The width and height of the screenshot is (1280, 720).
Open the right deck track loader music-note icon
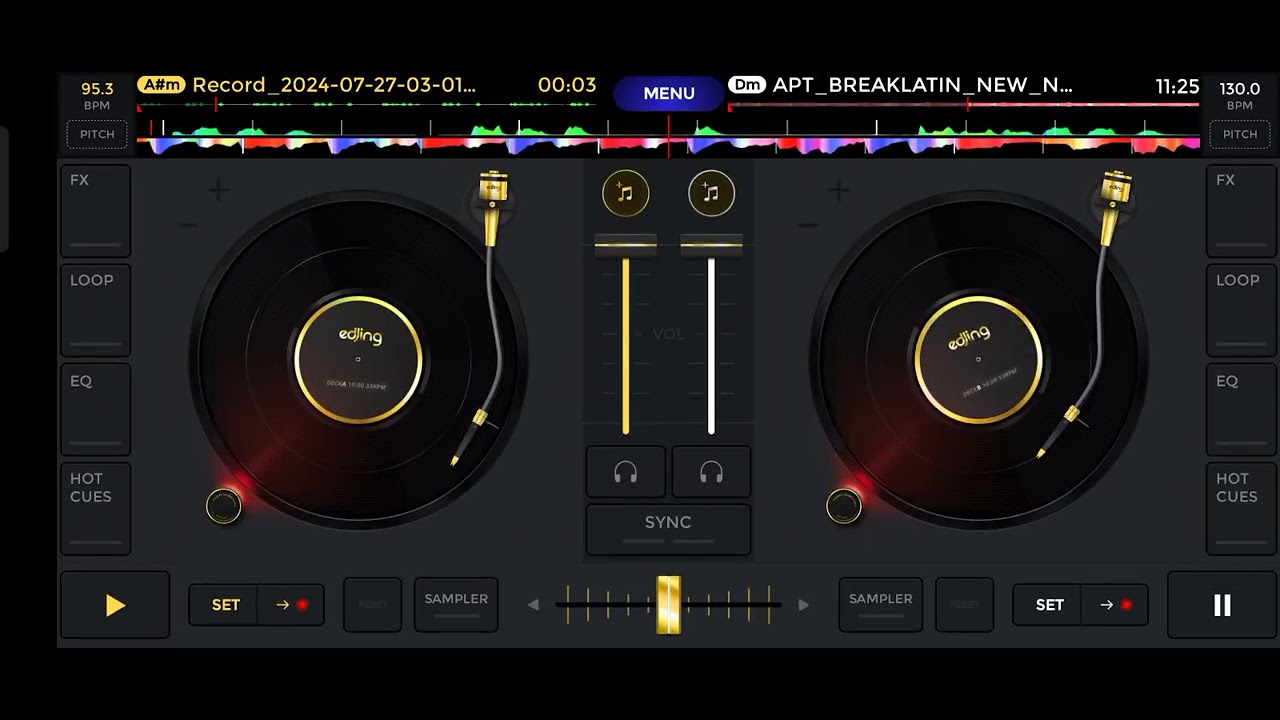pyautogui.click(x=711, y=194)
